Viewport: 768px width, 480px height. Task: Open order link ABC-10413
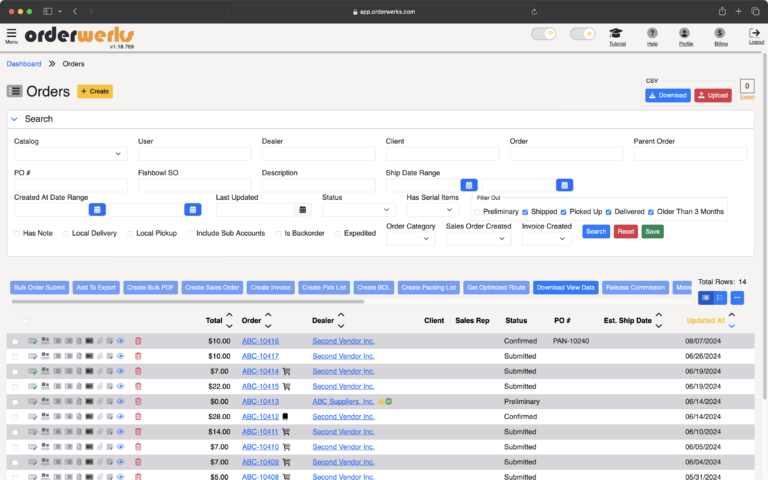click(260, 402)
